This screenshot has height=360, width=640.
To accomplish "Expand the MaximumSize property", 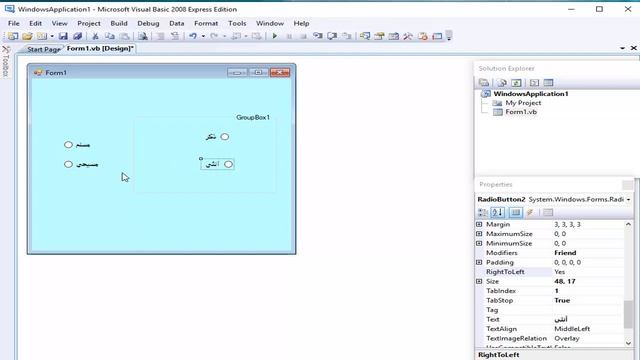I will [x=479, y=234].
